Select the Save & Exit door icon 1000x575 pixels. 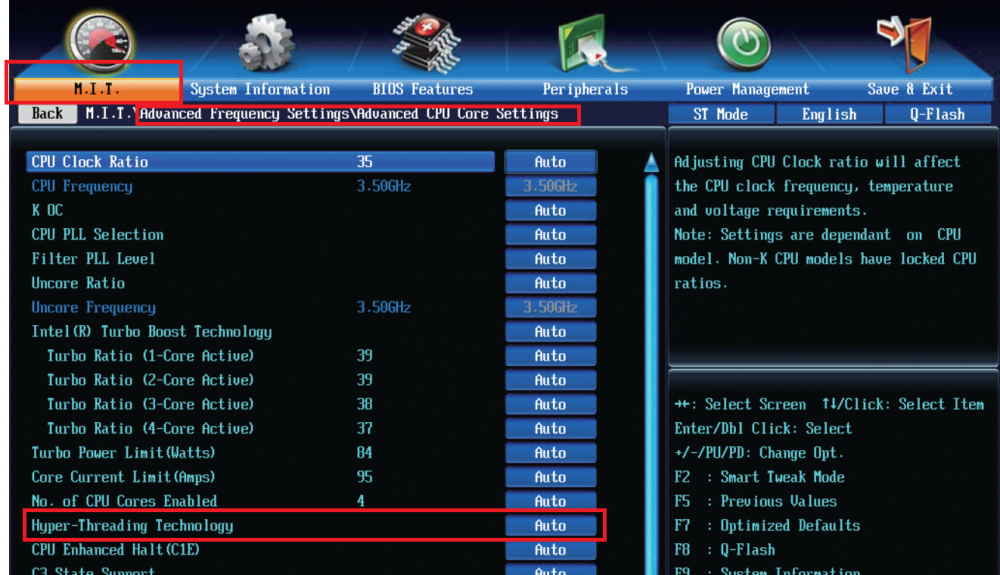(x=905, y=42)
